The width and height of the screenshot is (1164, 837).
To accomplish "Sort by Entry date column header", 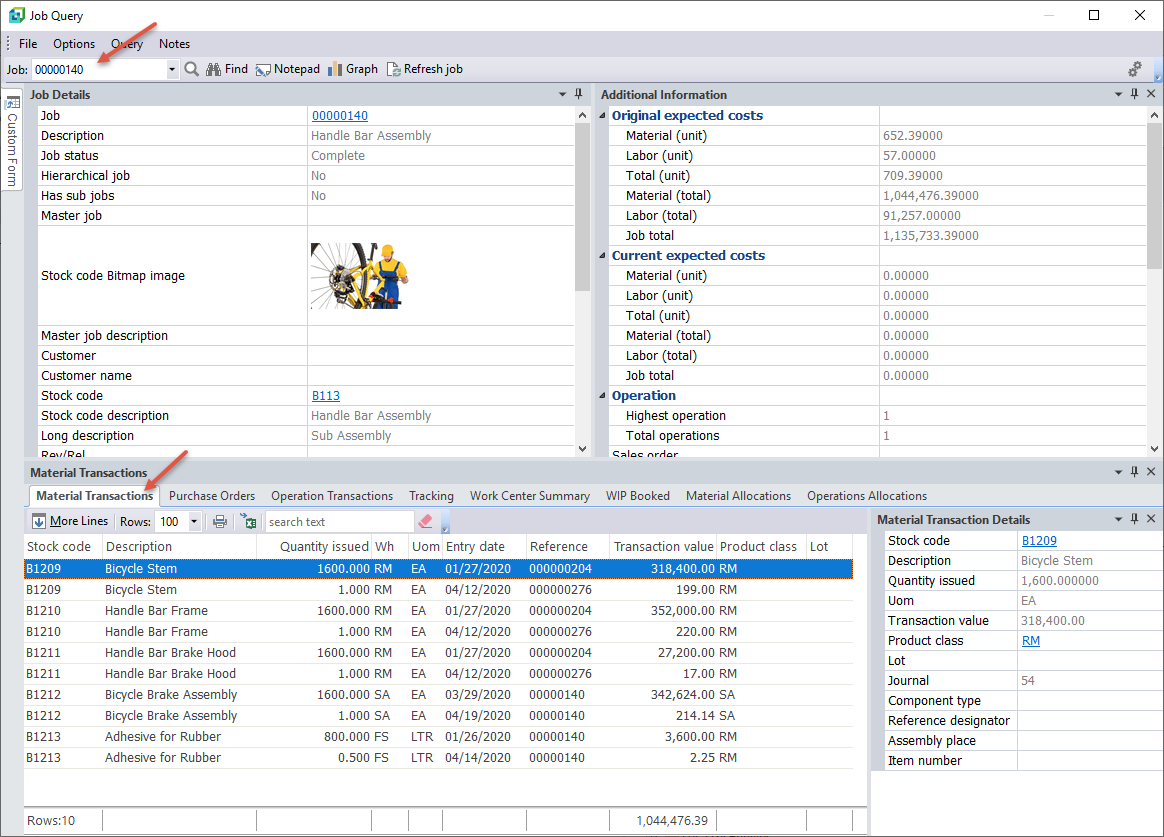I will [x=484, y=547].
